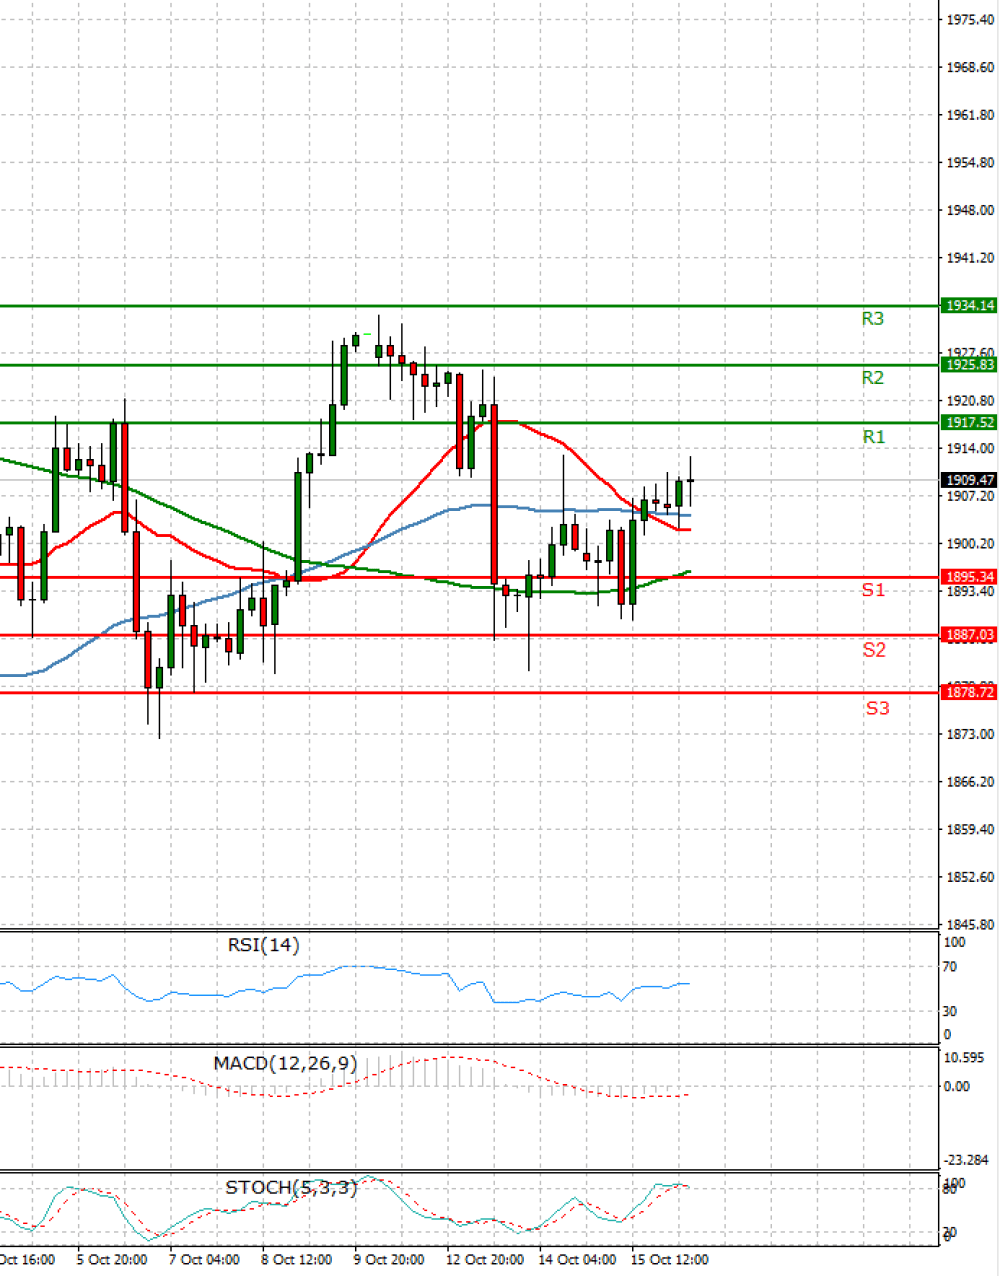Click the 1852.60 price axis value

pyautogui.click(x=970, y=877)
